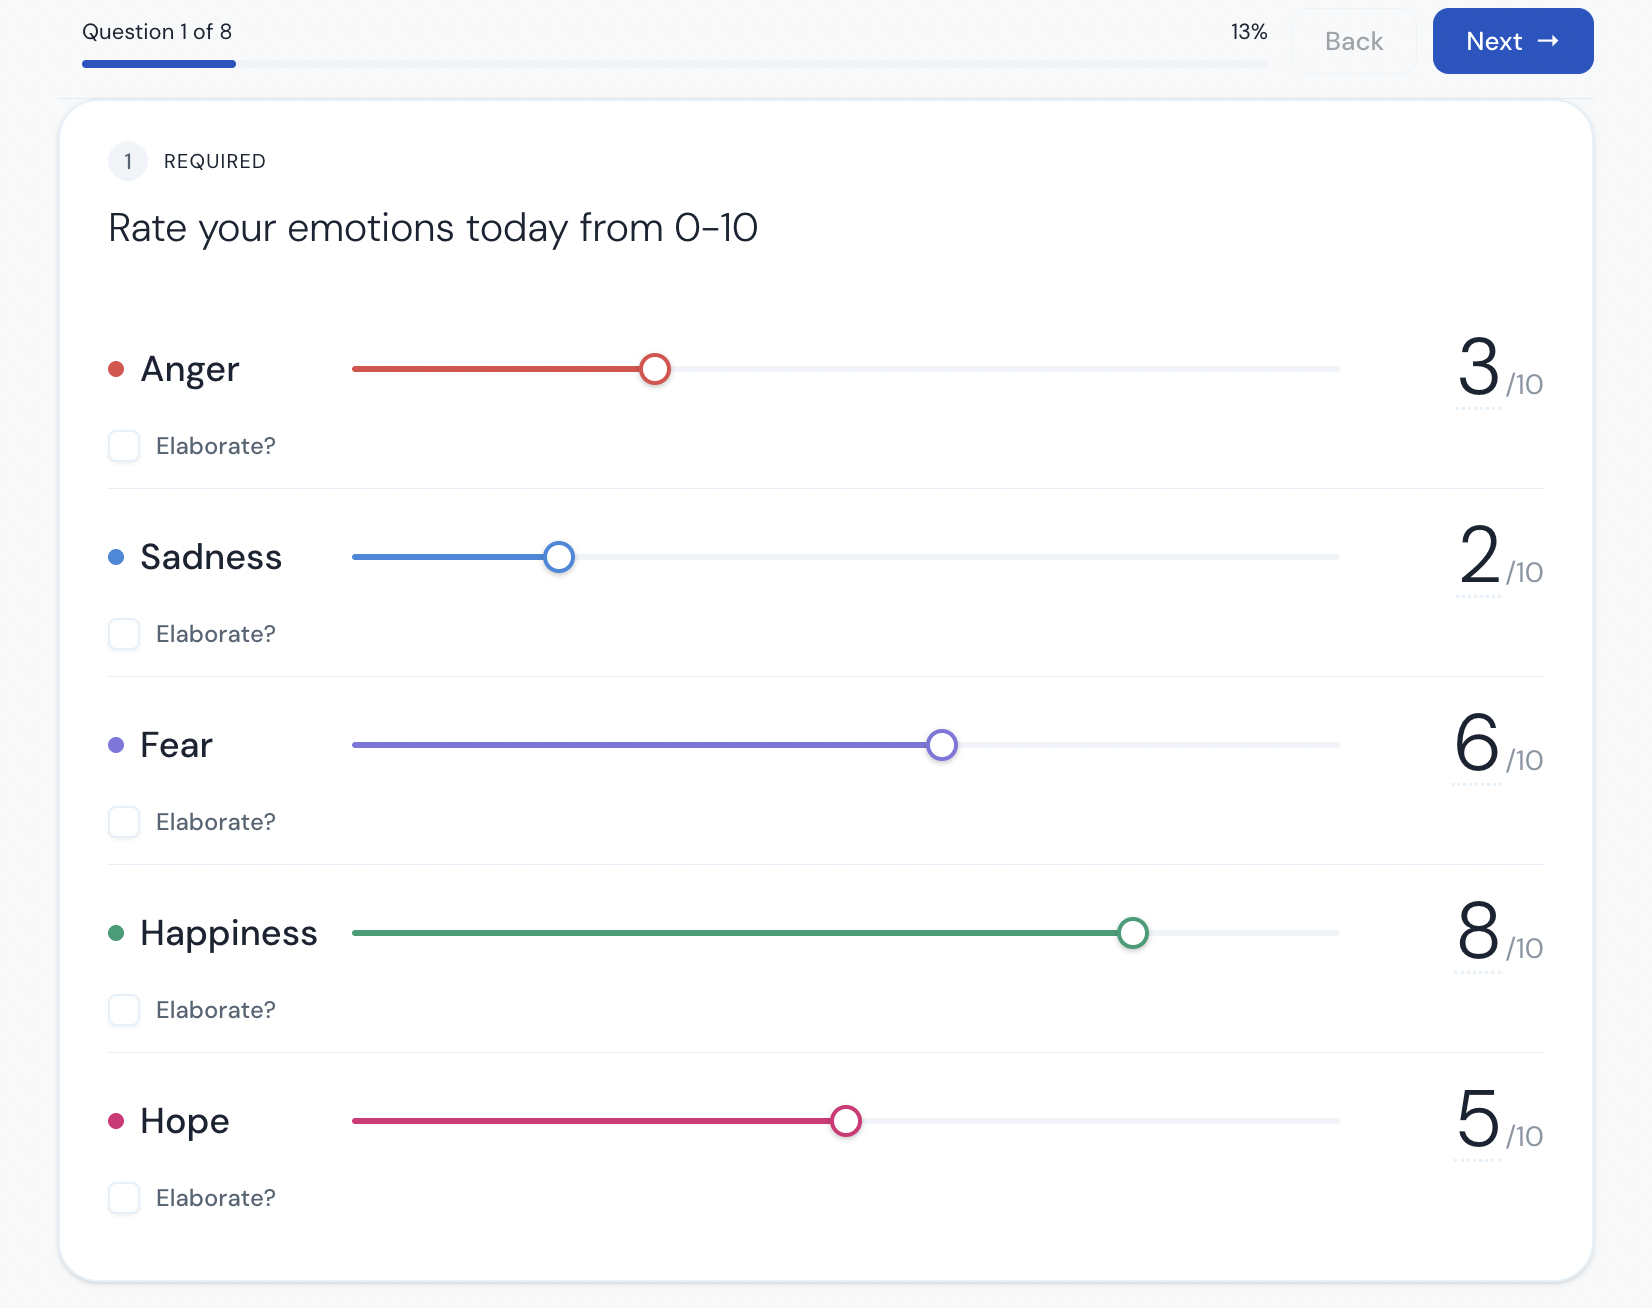
Task: Click the Hope score value 5
Action: [x=1478, y=1120]
